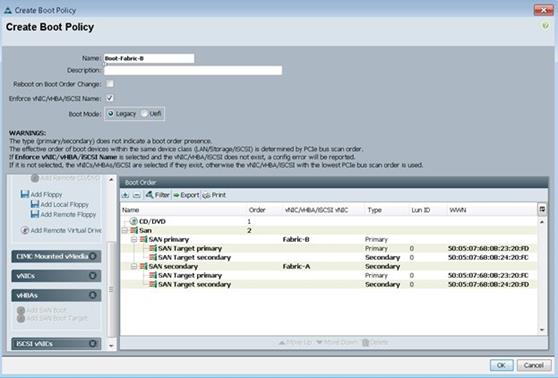Click the left panel scroll-up arrow
The height and width of the screenshot is (378, 558).
(111, 180)
